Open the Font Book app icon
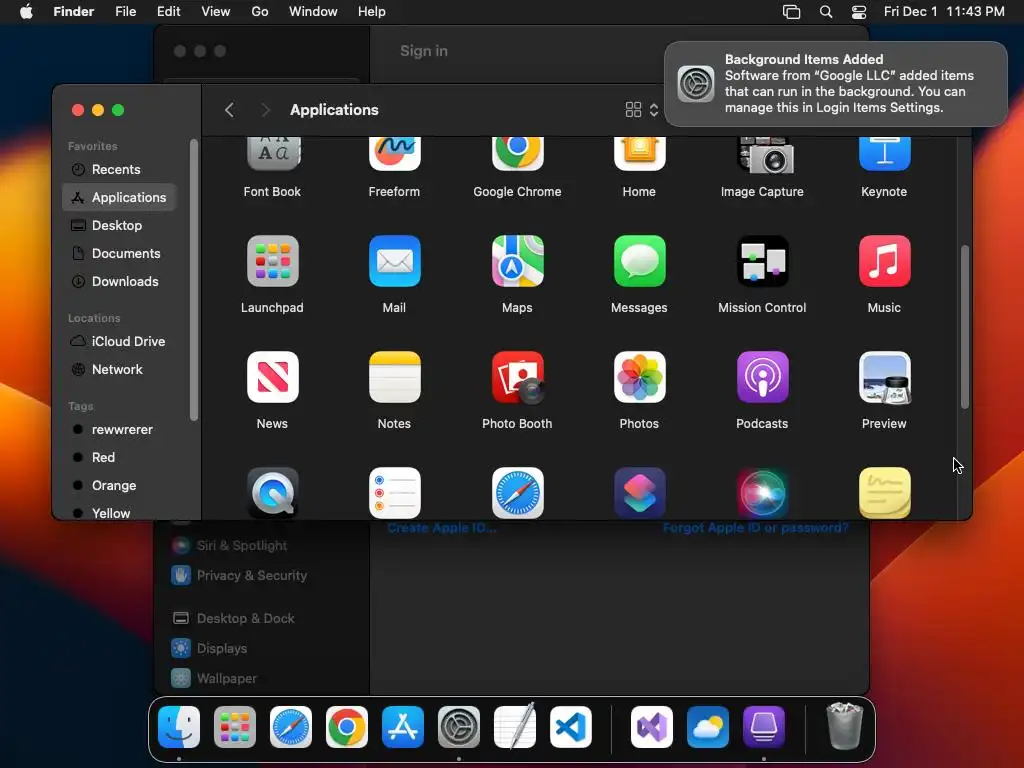Screen dimensions: 1024x768 (x=272, y=154)
